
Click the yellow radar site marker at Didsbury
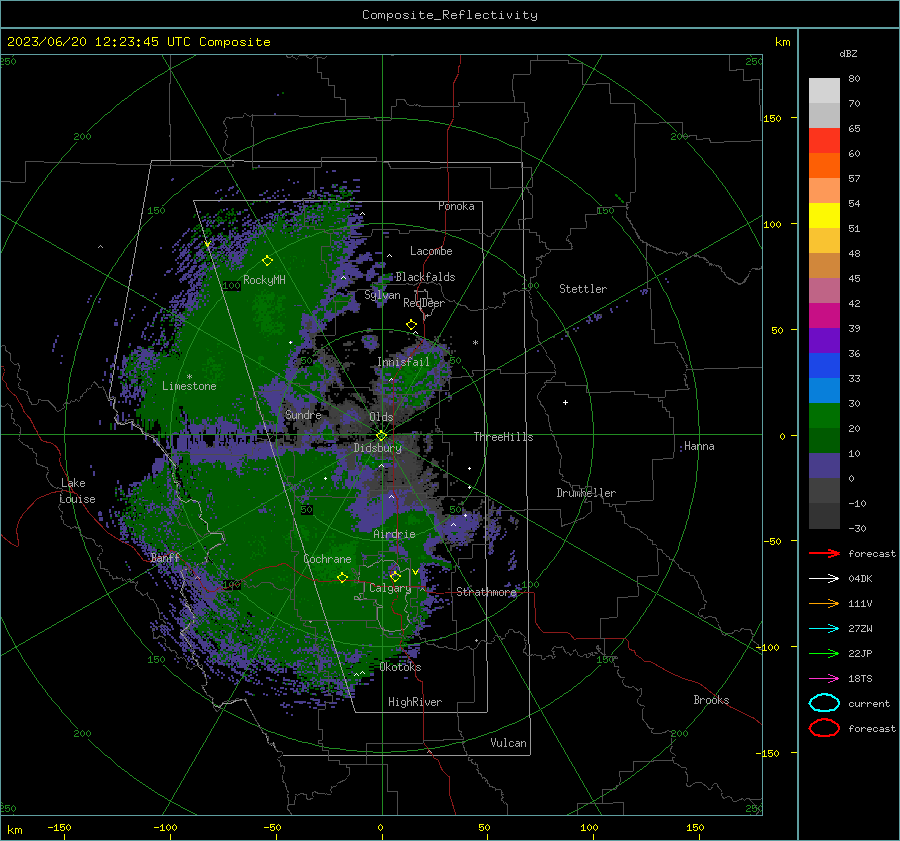tap(382, 435)
